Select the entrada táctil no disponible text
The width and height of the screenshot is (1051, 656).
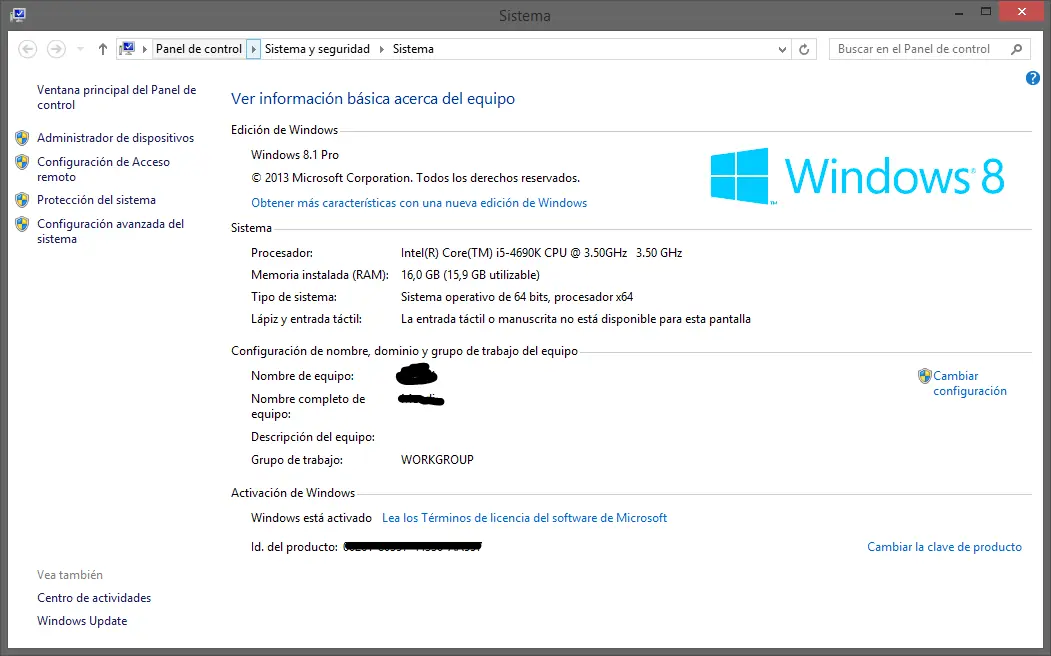(x=576, y=319)
